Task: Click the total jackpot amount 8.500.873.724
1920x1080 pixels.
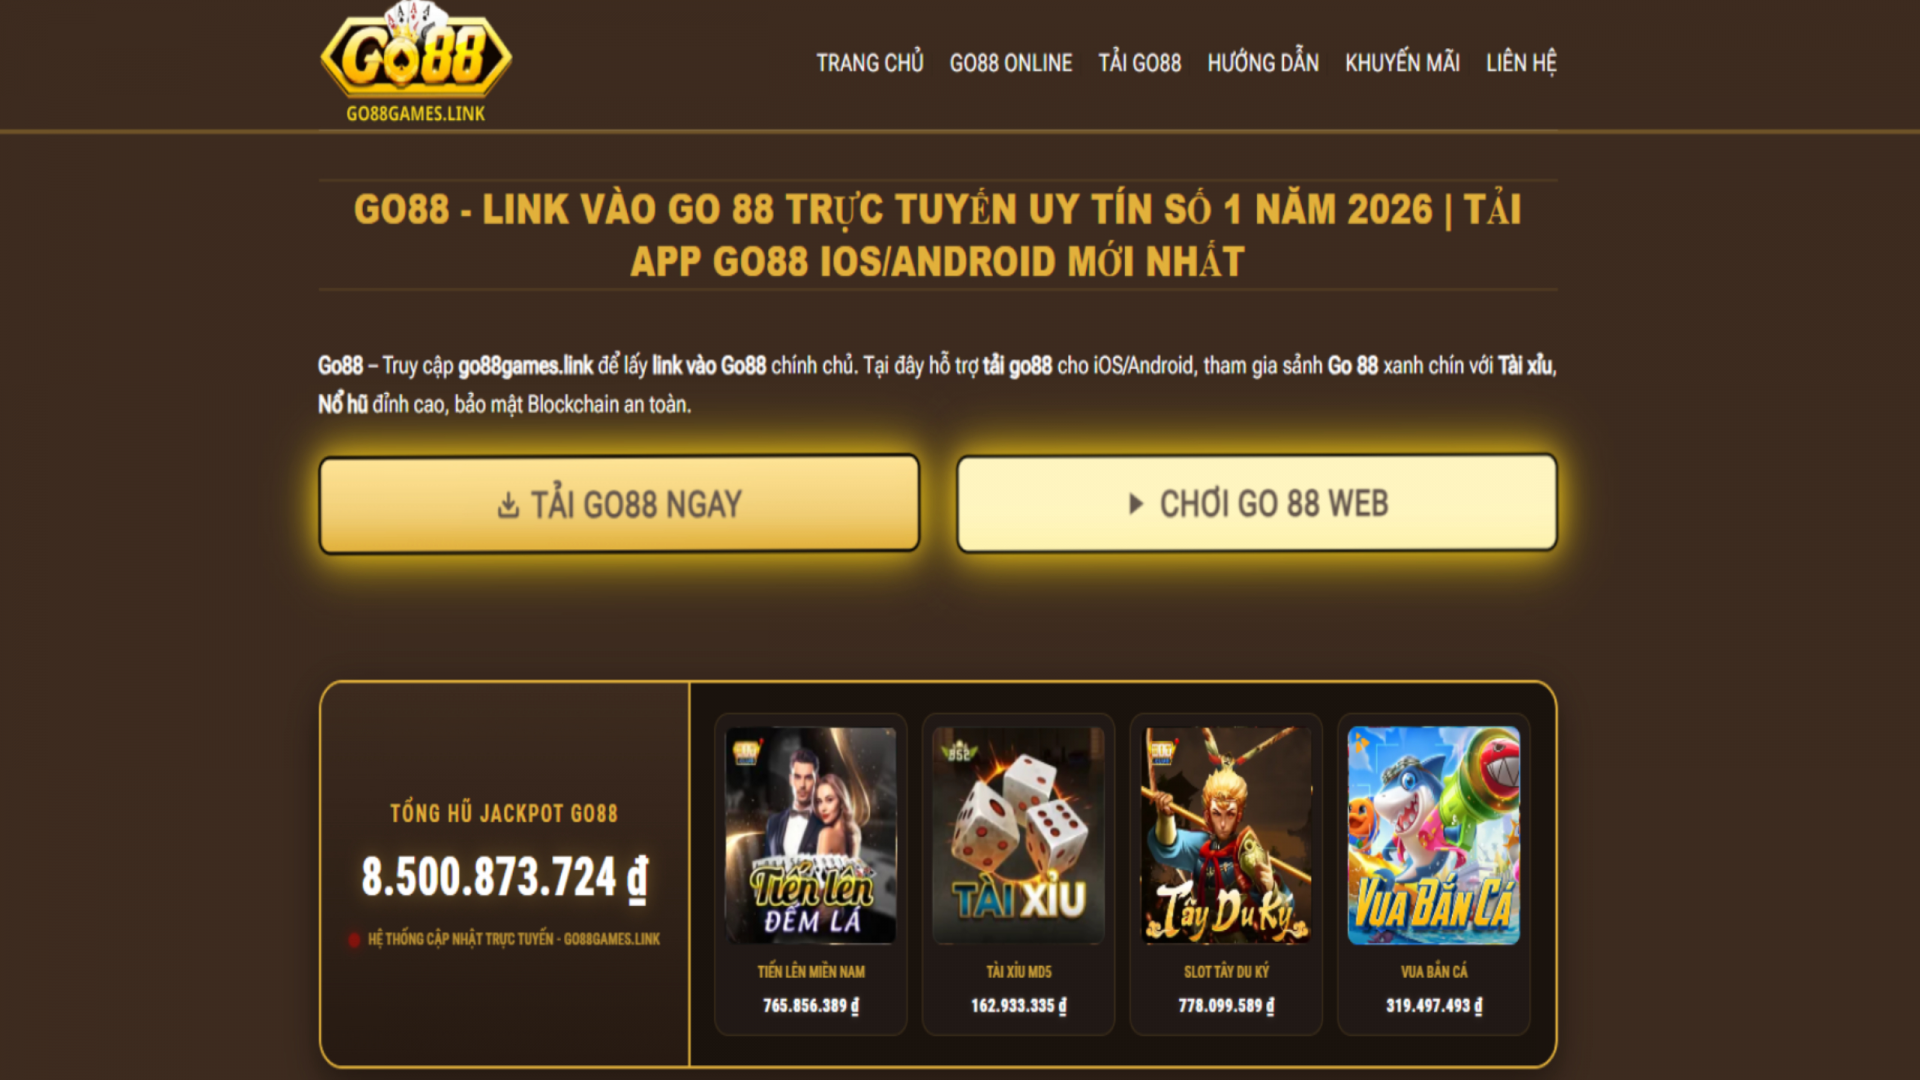Action: (x=504, y=877)
